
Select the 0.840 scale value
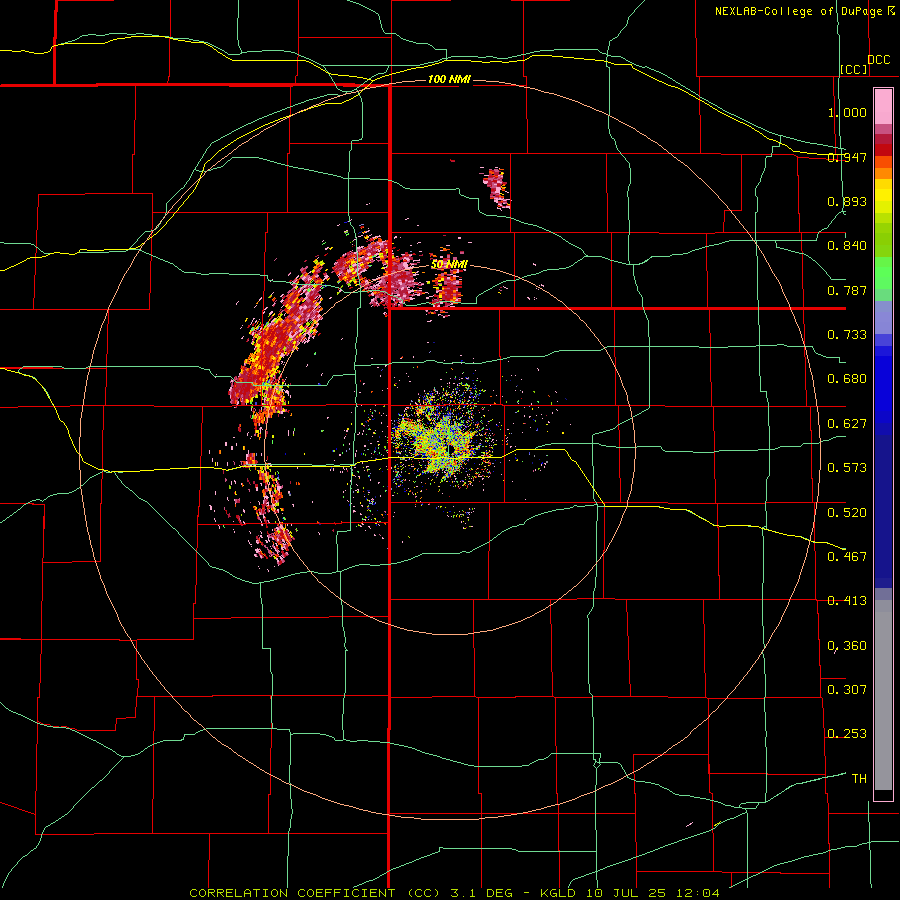pyautogui.click(x=847, y=246)
